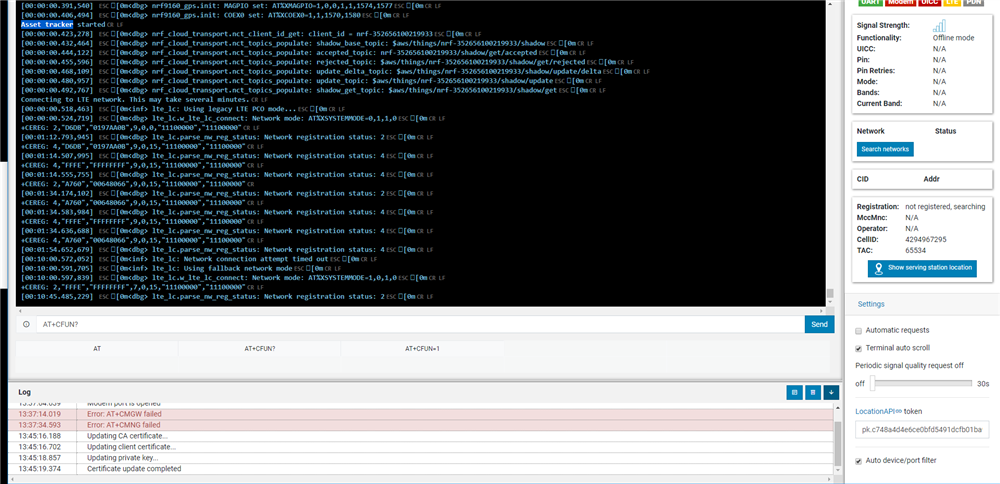Click the UICC status indicator
This screenshot has height=484, width=1000.
pos(932,2)
